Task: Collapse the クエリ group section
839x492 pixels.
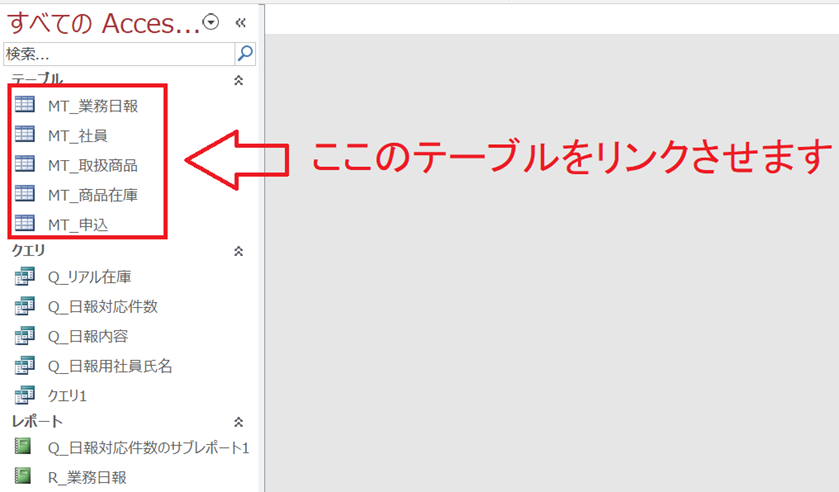Action: [x=238, y=251]
